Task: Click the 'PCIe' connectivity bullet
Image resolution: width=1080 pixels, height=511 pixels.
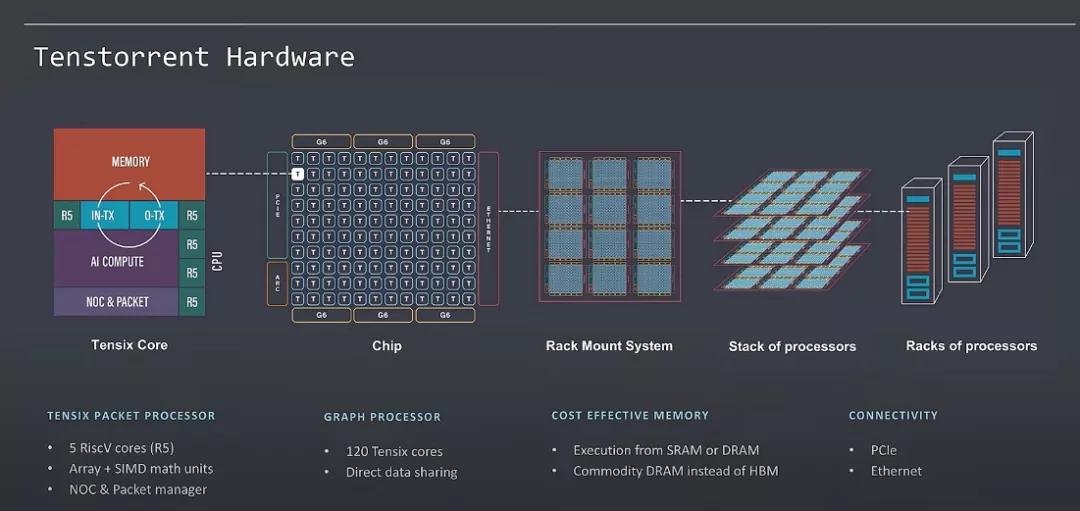Action: pyautogui.click(x=884, y=450)
